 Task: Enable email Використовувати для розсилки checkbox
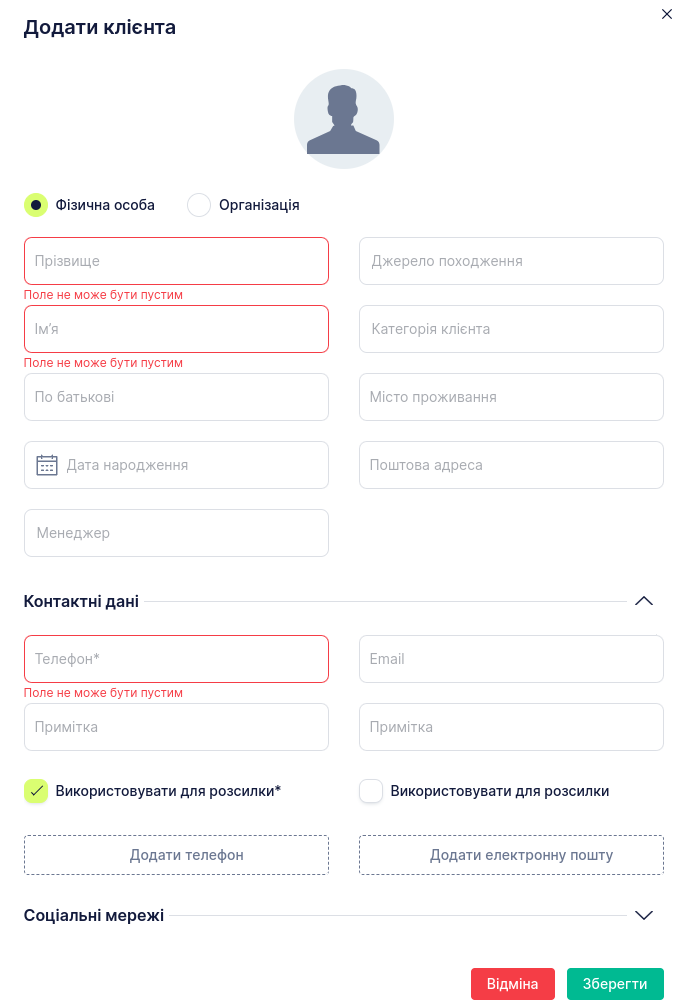371,791
